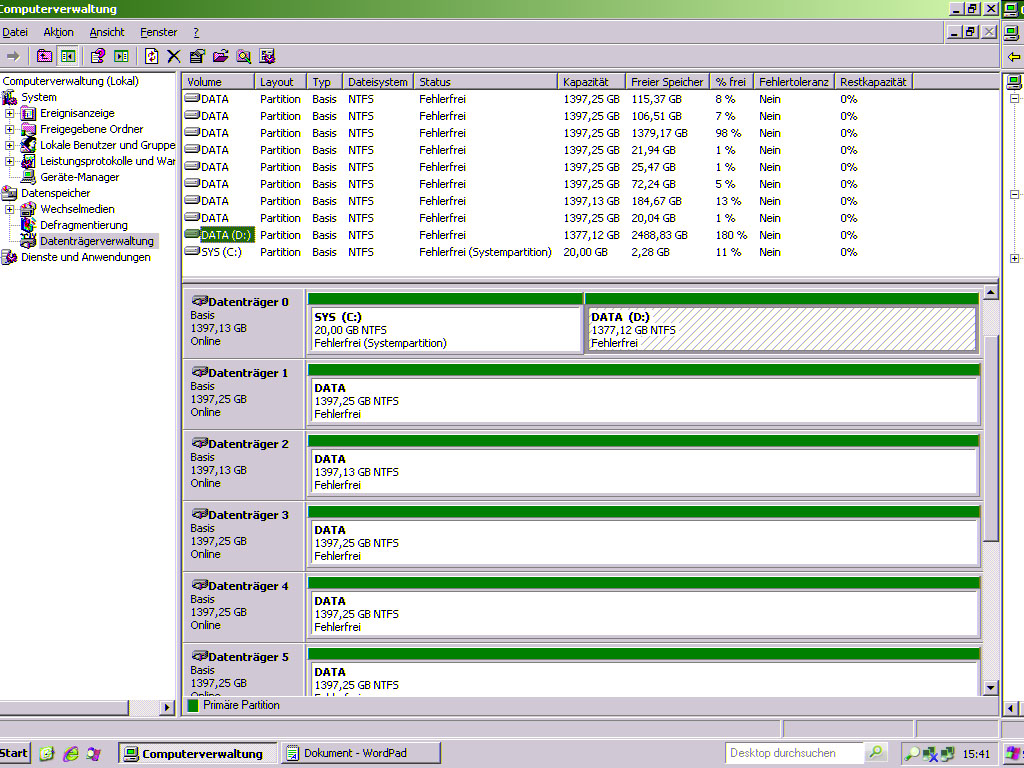This screenshot has height=768, width=1024.
Task: Open the Ansicht menu
Action: point(107,32)
